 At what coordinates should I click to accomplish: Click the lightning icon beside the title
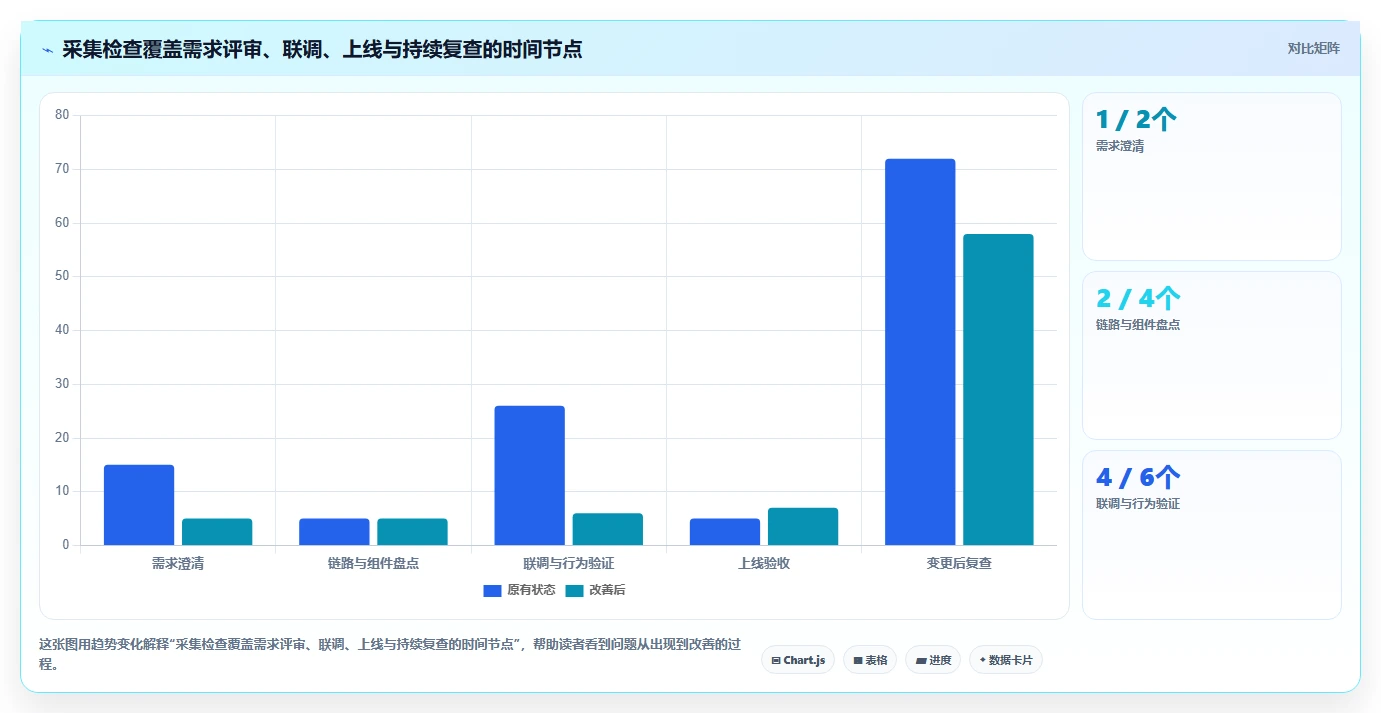point(47,49)
